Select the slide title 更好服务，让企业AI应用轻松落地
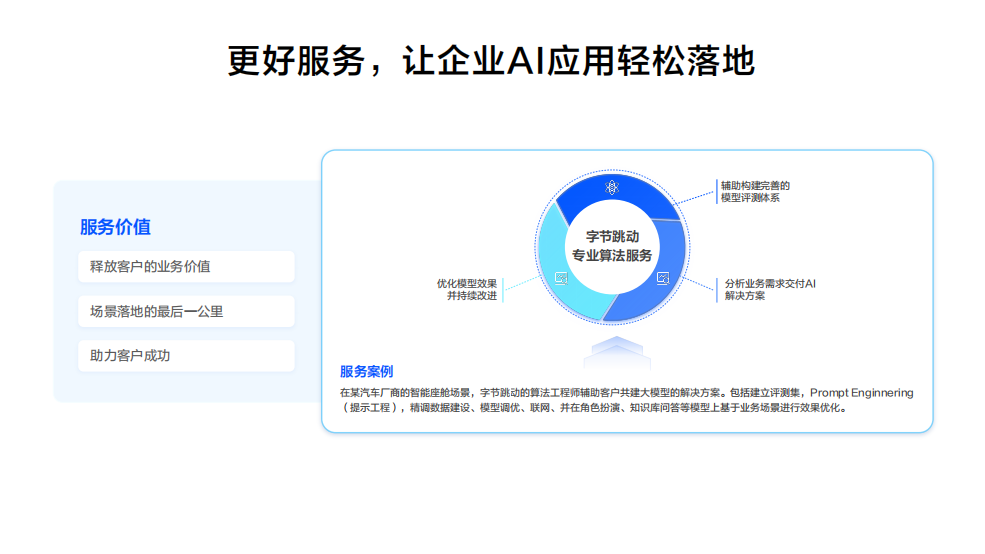 click(491, 62)
